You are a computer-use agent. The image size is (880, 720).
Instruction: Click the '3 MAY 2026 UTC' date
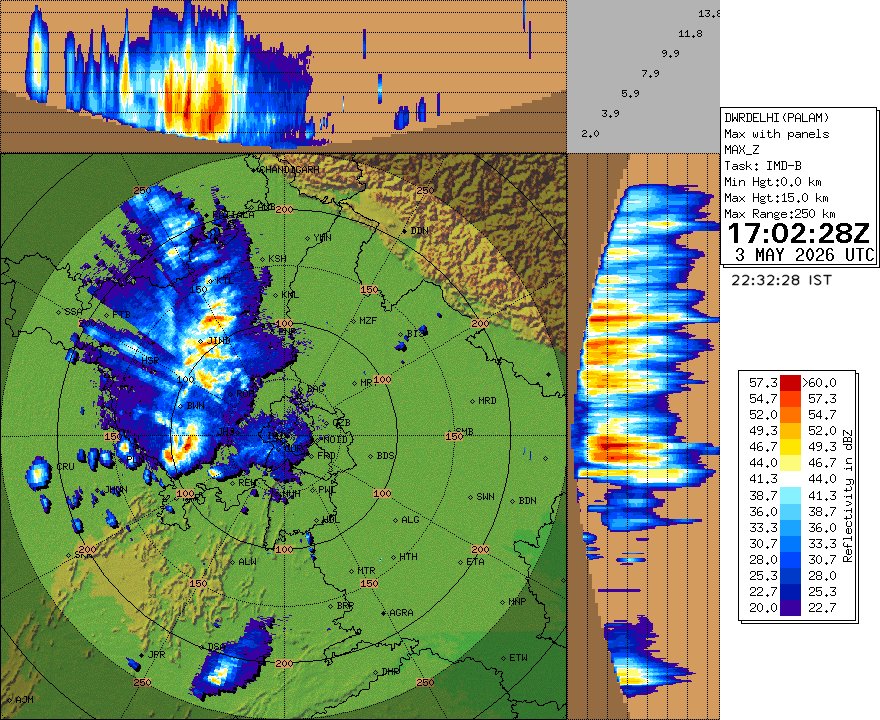point(804,255)
